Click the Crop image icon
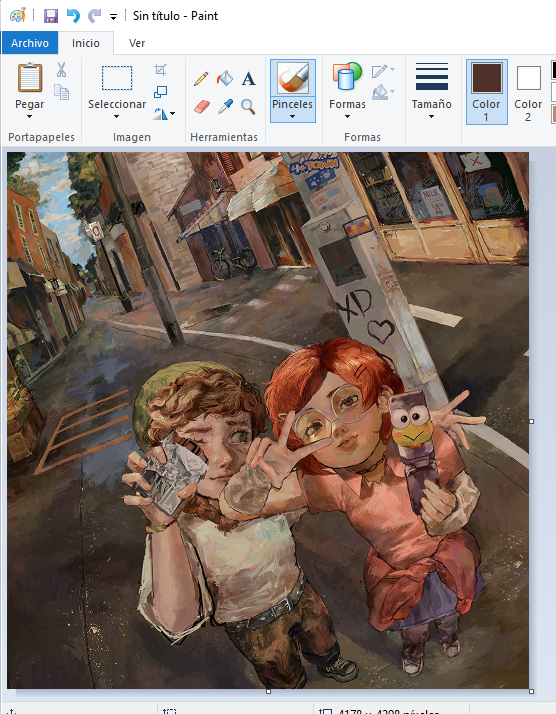The image size is (556, 714). click(x=160, y=70)
